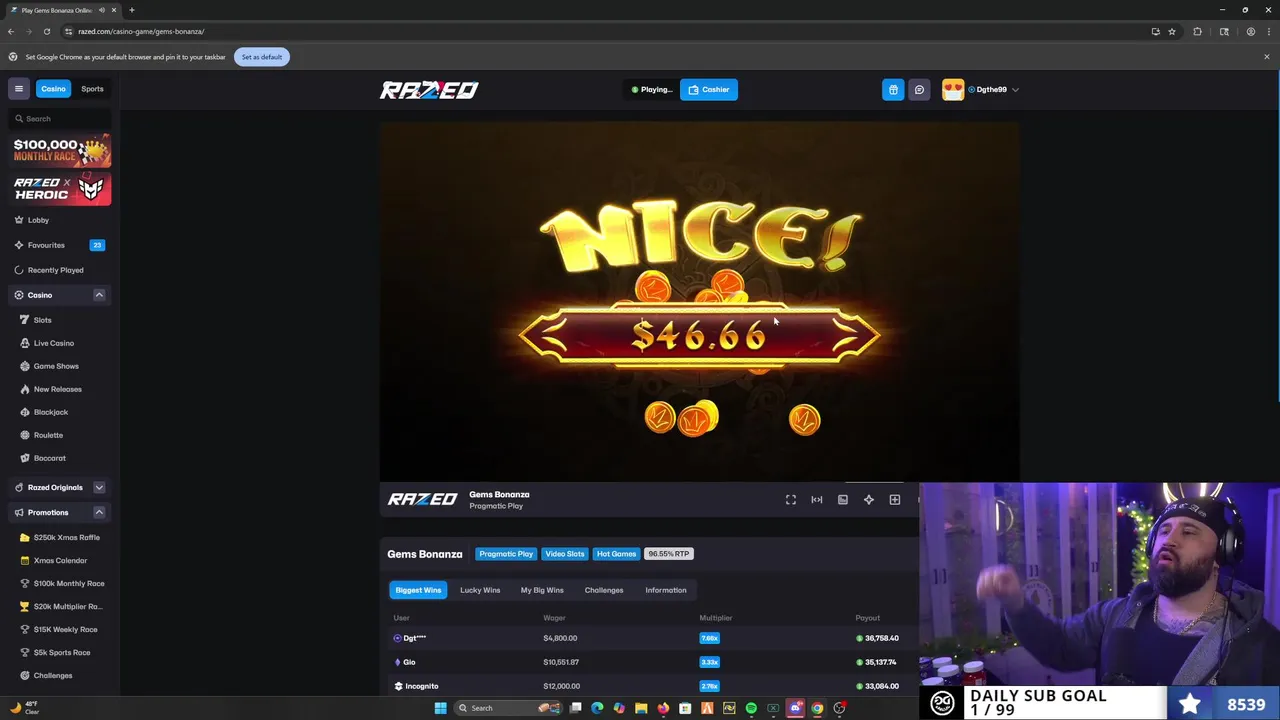Click the $100,000 Monthly Race banner

62,150
